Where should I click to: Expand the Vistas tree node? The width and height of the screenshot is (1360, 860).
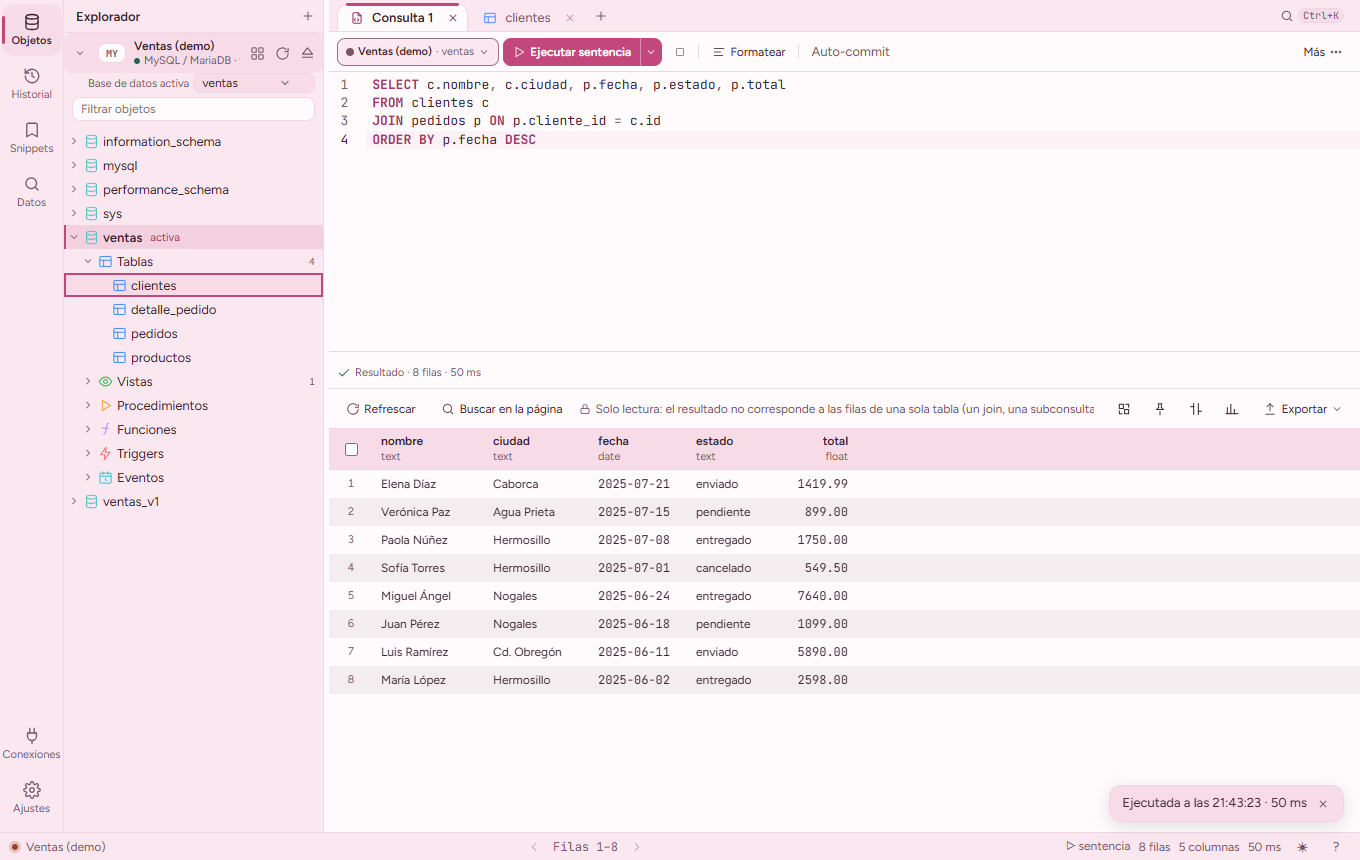click(88, 382)
